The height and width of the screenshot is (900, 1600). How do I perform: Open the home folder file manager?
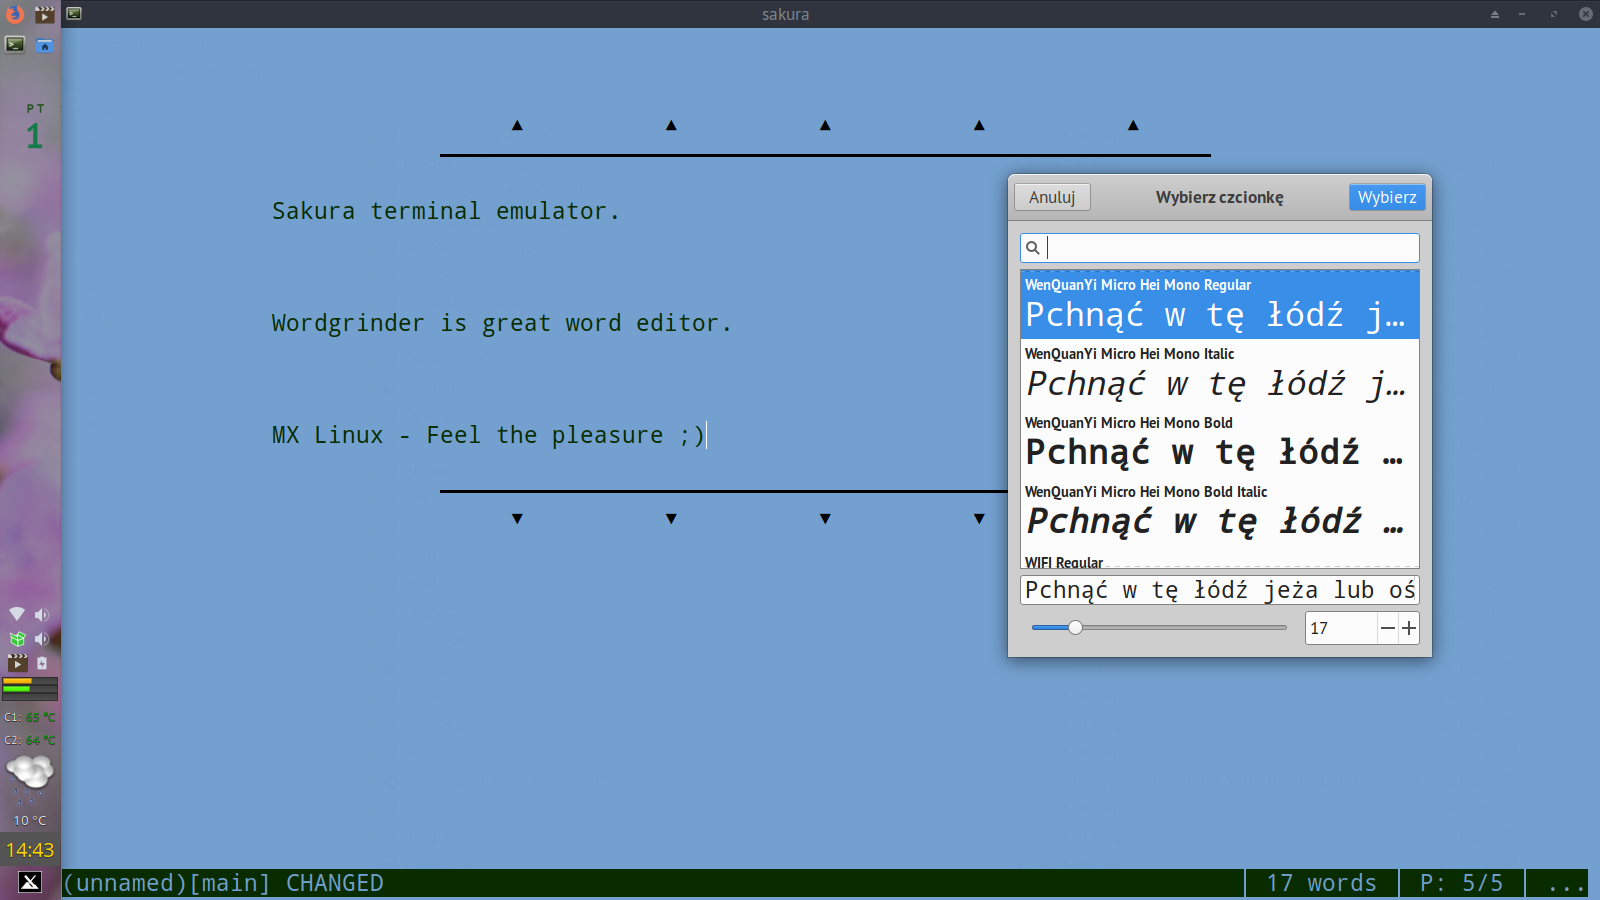(45, 44)
